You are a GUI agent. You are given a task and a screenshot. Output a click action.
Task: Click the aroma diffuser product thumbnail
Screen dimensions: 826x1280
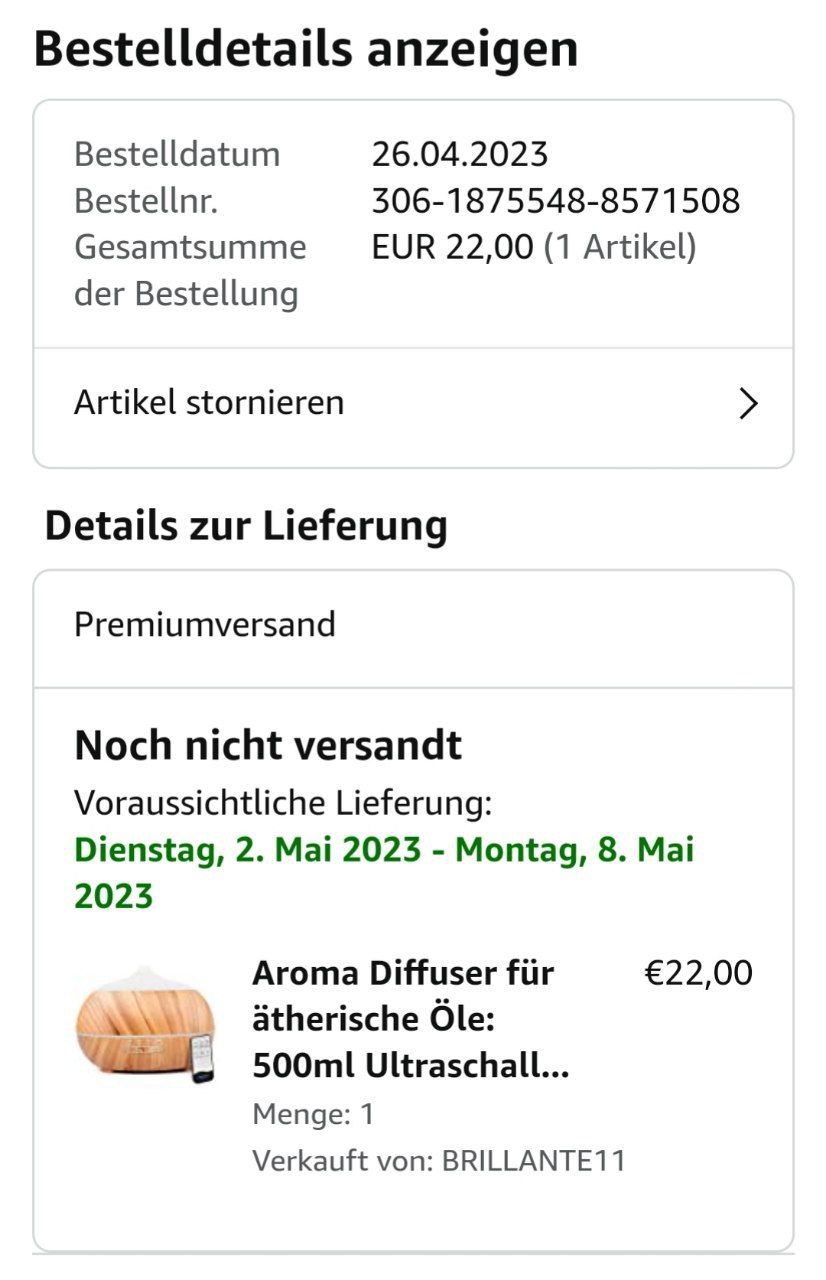pos(145,1024)
